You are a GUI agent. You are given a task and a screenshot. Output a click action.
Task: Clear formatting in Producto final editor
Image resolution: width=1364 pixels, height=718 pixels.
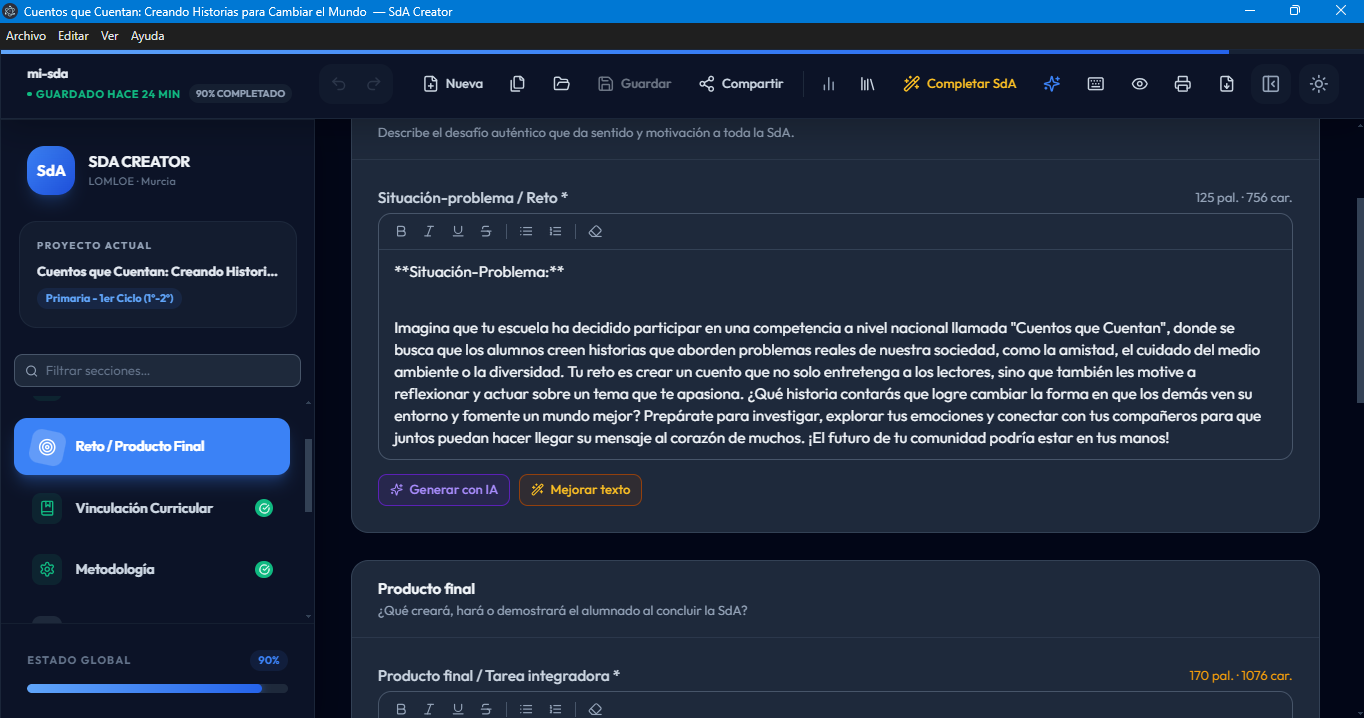point(595,709)
